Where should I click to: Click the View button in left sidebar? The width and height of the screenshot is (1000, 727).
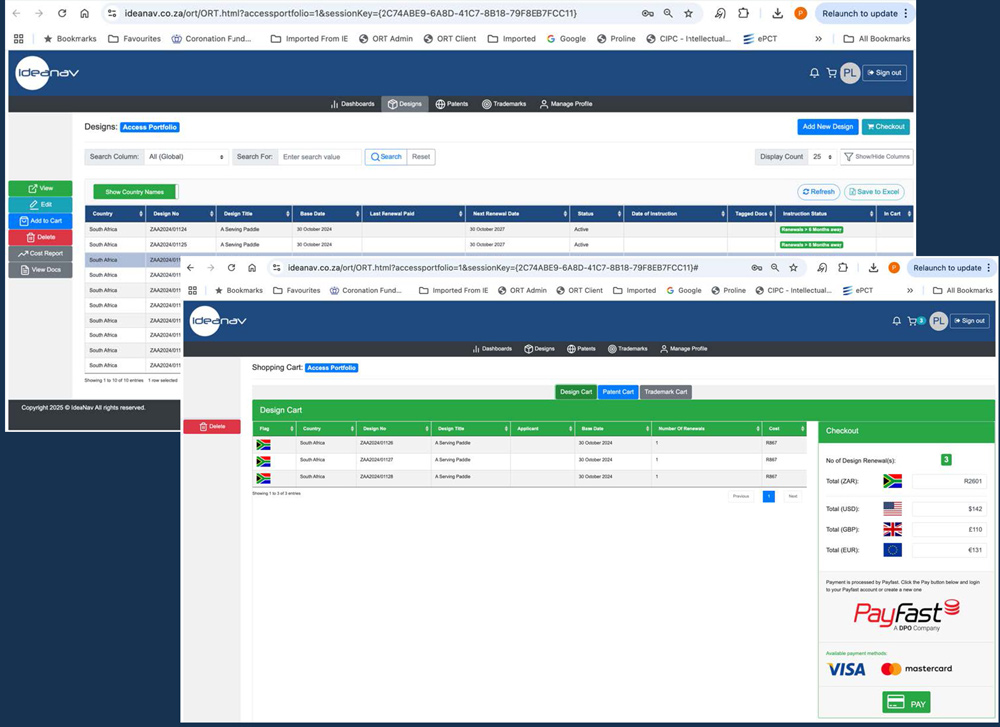click(x=40, y=189)
